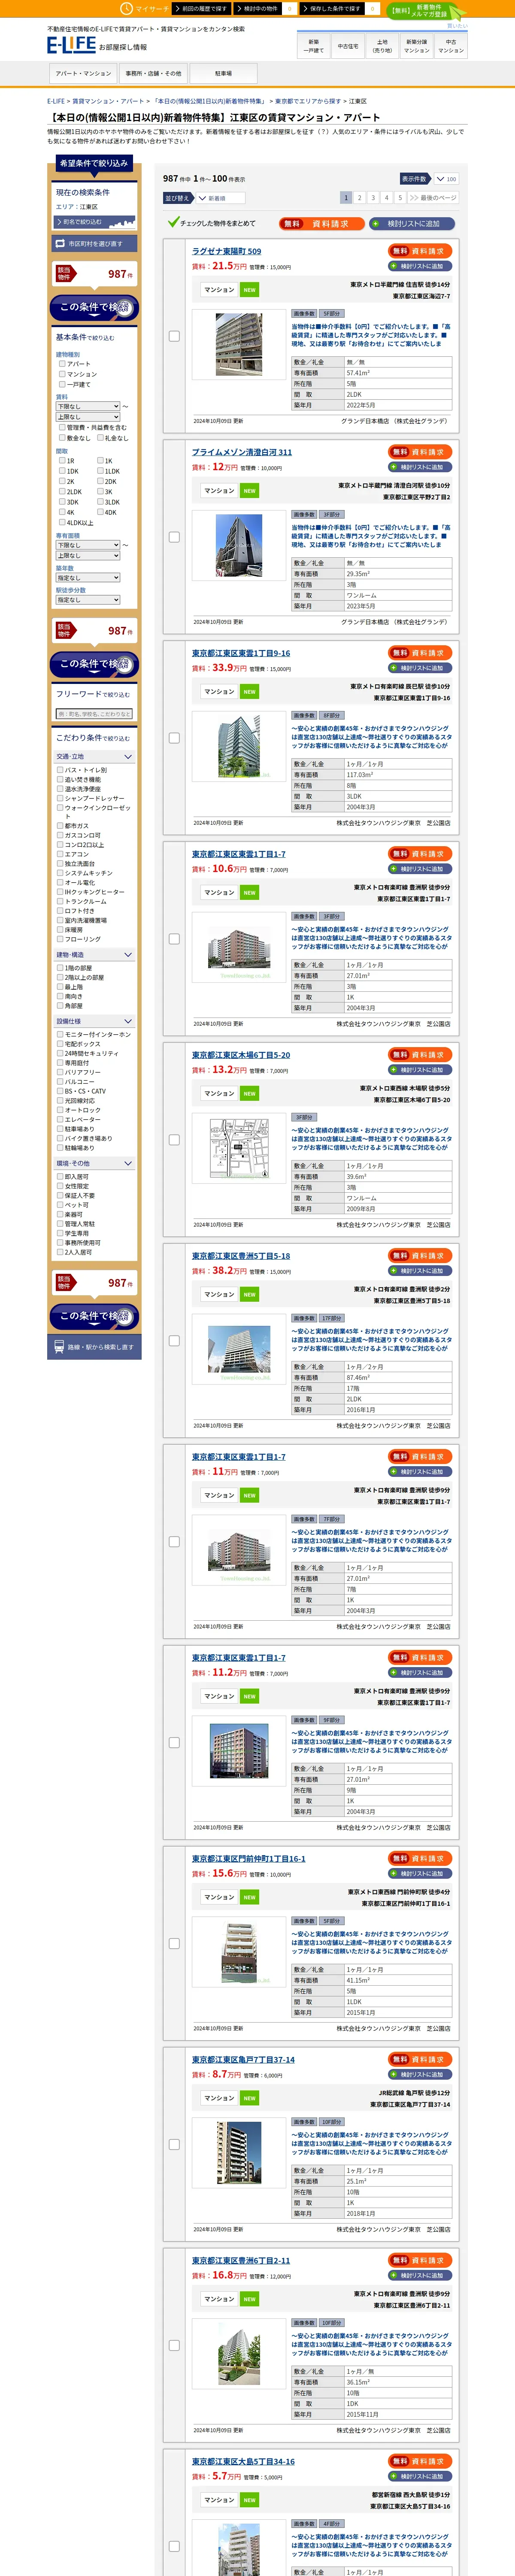Open the 築年数 dropdown
The image size is (515, 2576).
(x=88, y=578)
